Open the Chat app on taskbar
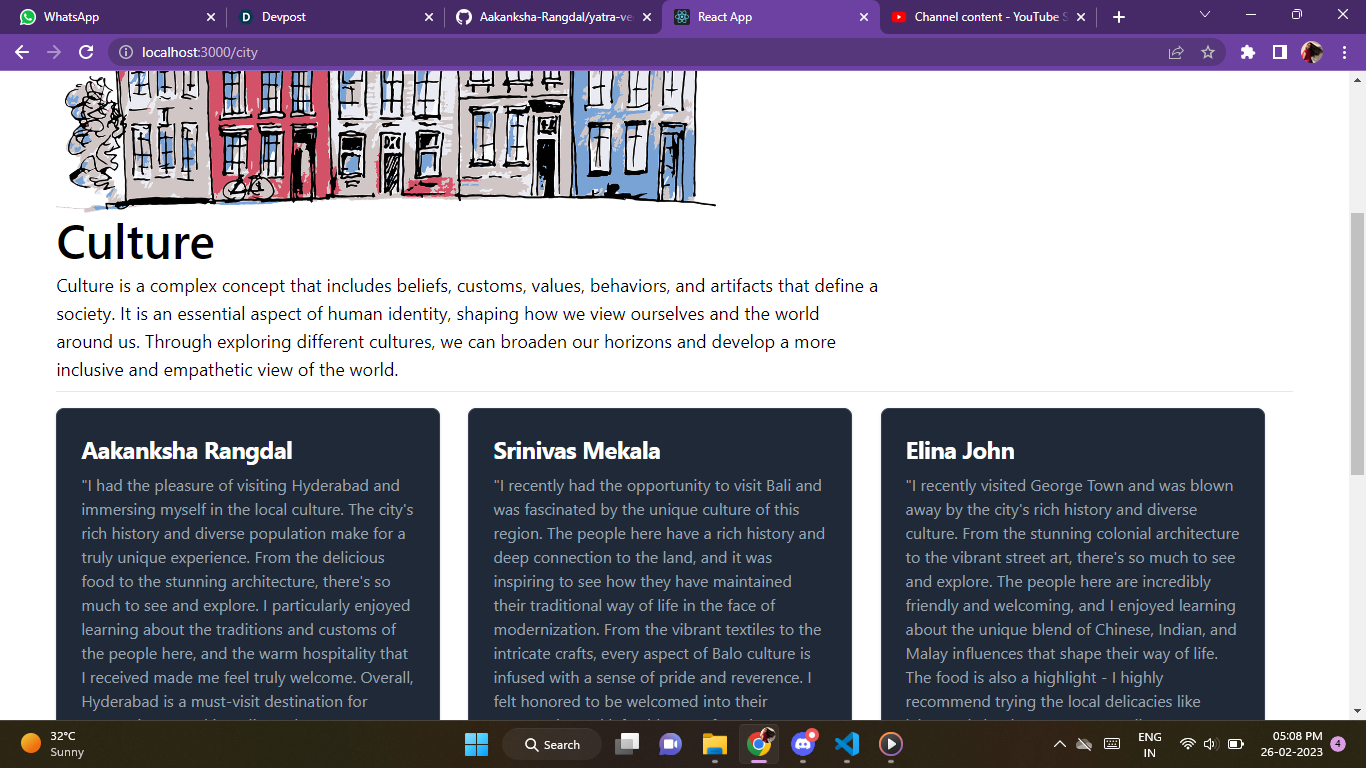Viewport: 1366px width, 768px height. point(670,744)
